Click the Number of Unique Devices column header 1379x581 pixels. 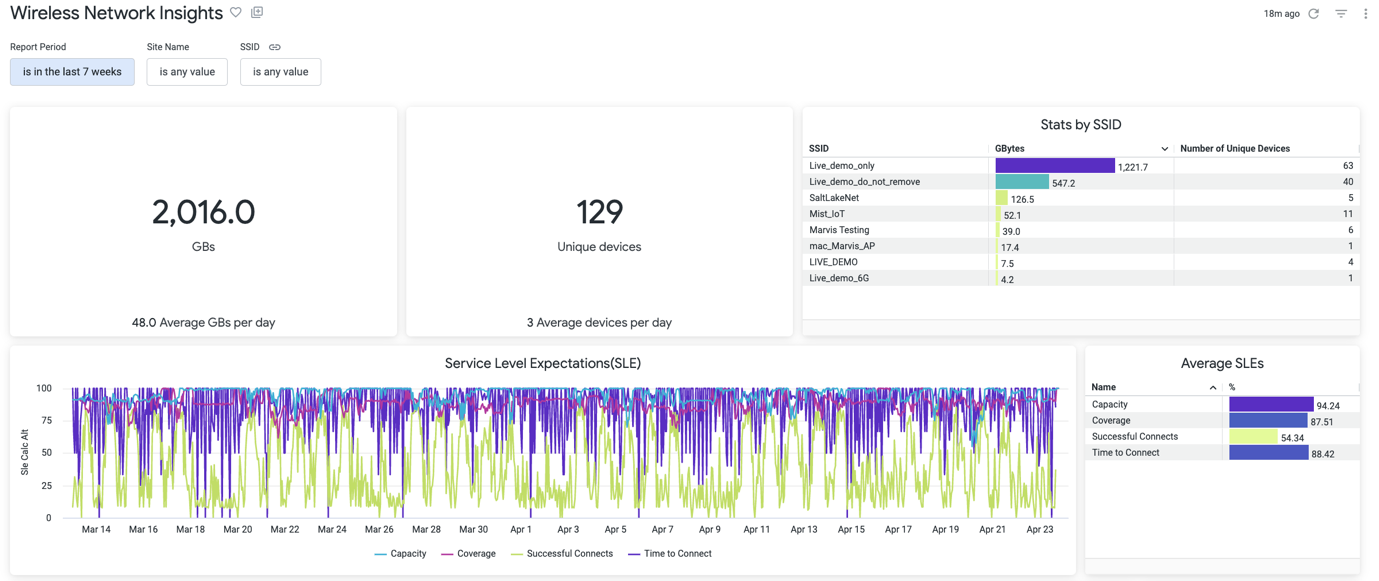pyautogui.click(x=1234, y=149)
